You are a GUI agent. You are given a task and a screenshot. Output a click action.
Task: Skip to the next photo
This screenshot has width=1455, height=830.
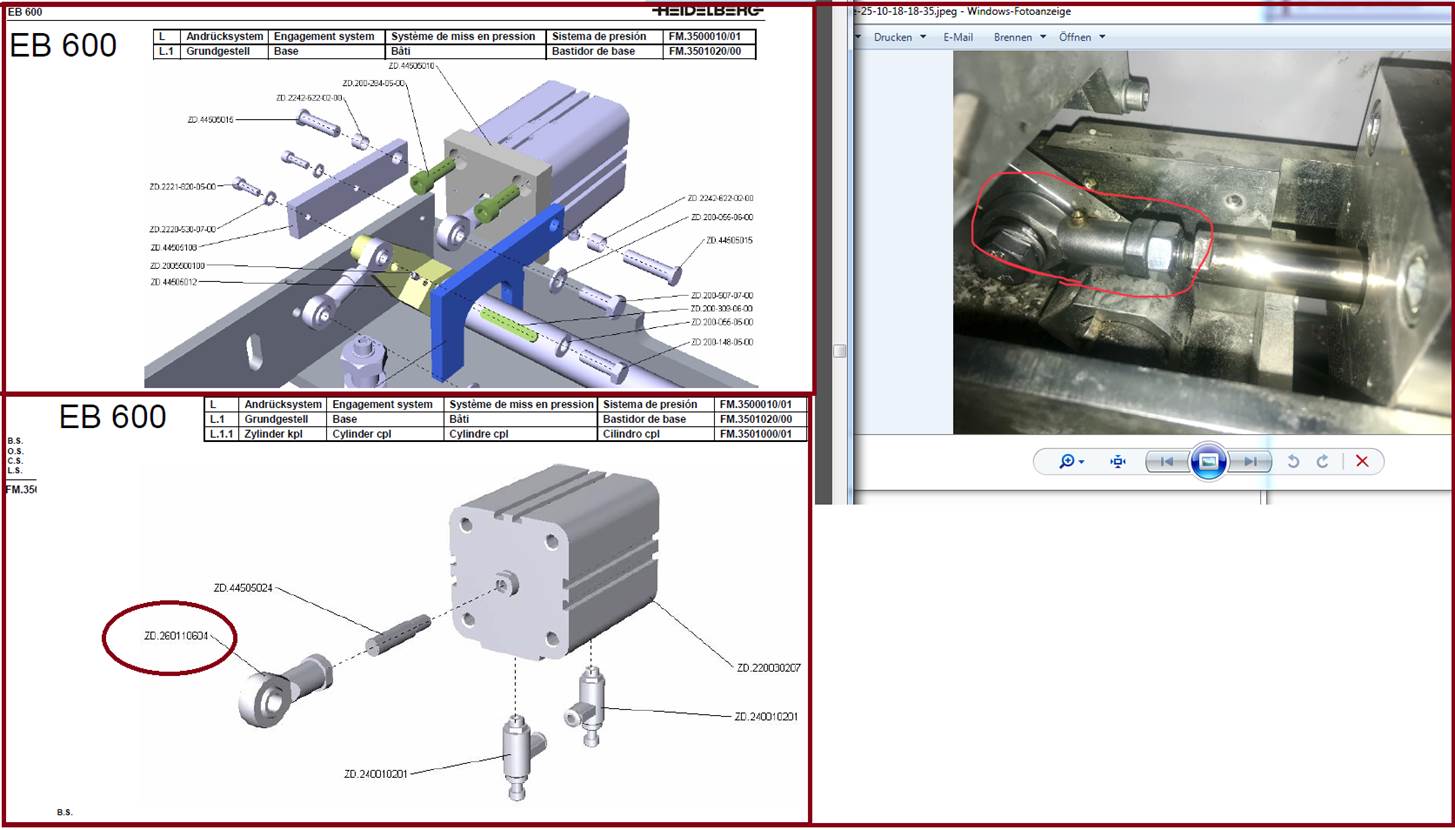(1251, 461)
